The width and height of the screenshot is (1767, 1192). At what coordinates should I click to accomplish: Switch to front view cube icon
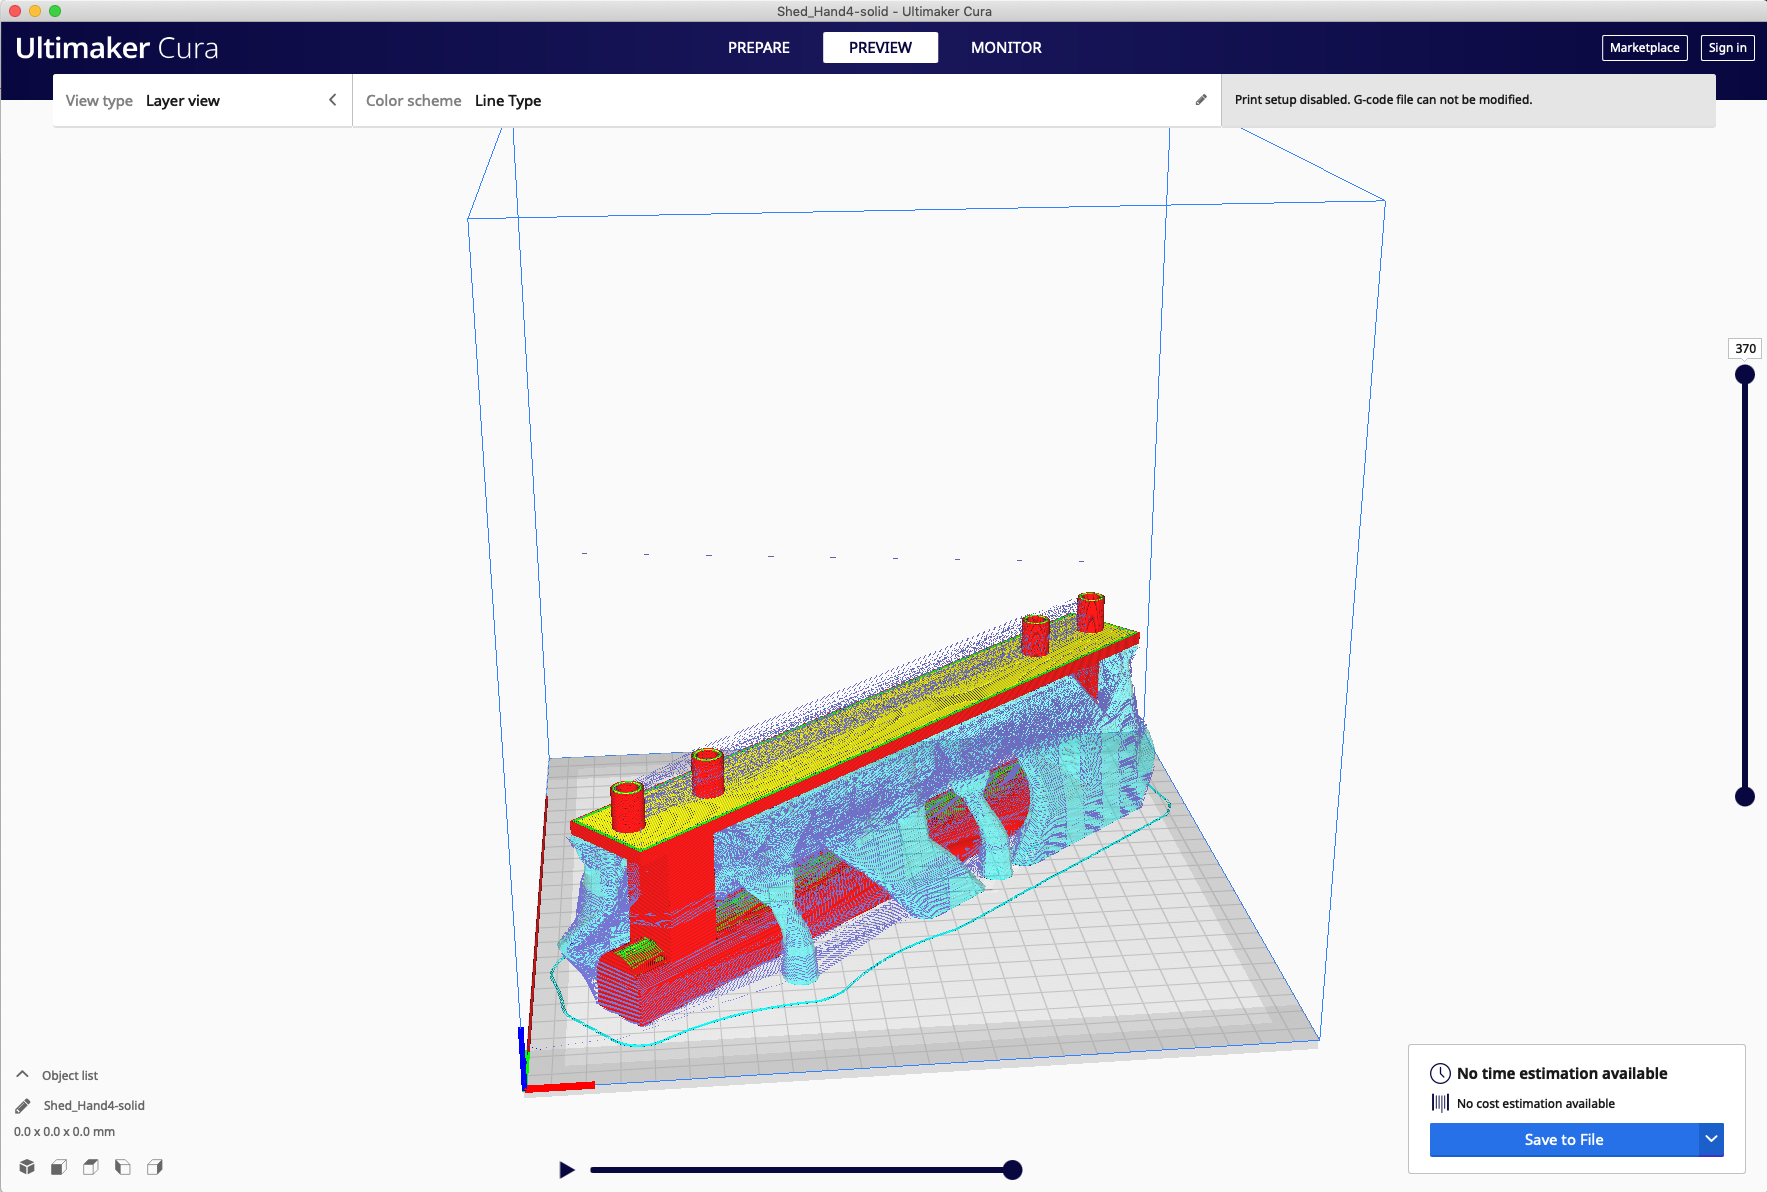pos(59,1167)
